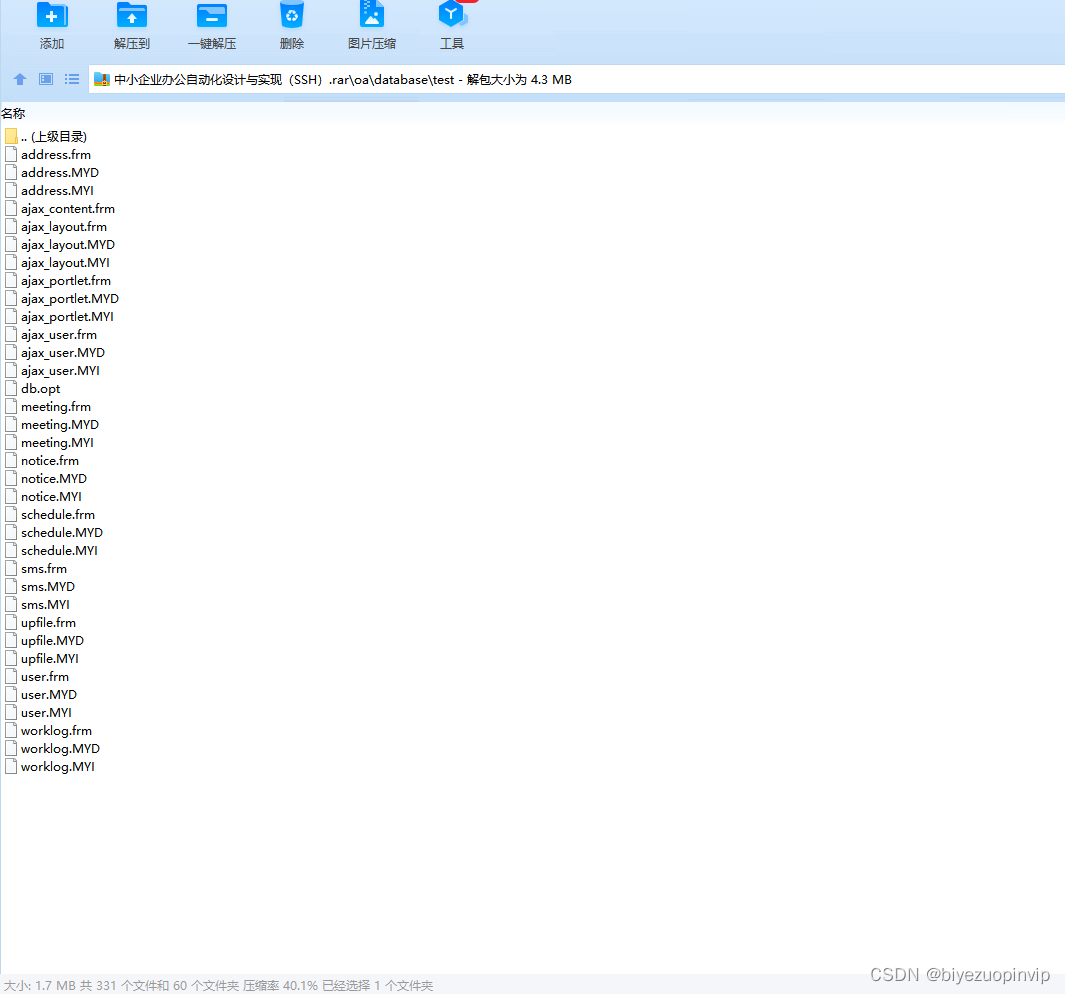Select file user.MYI
The height and width of the screenshot is (994, 1065).
click(46, 713)
